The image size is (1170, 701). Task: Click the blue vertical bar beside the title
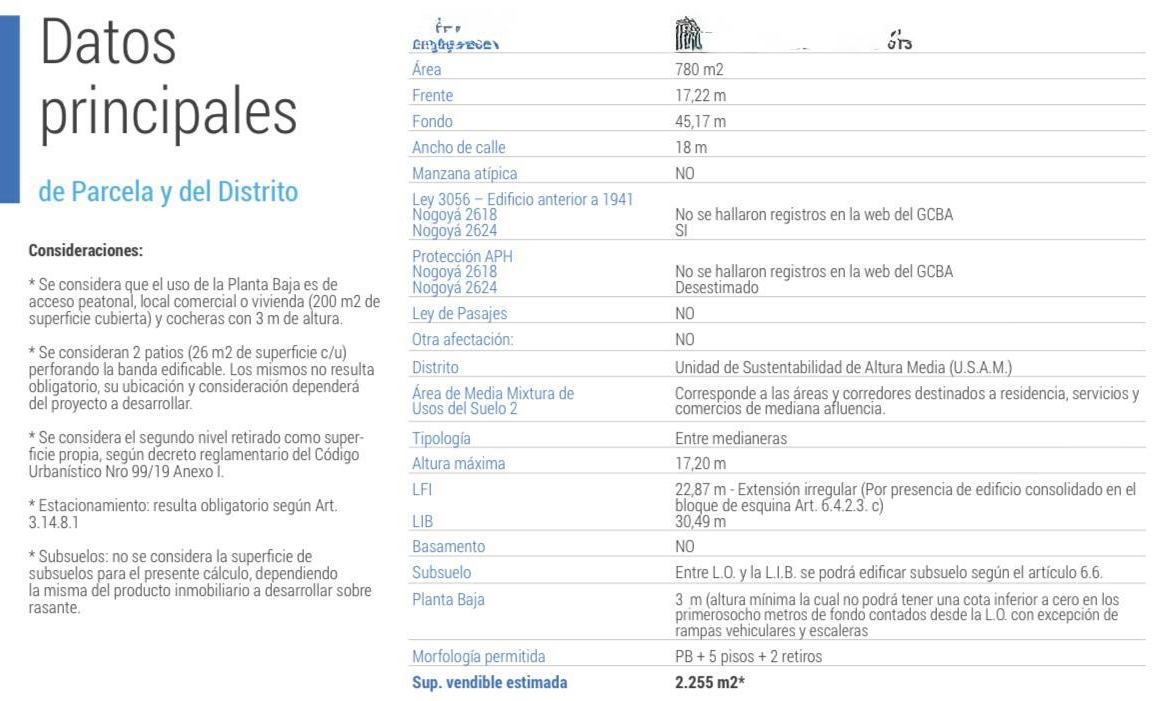click(x=10, y=109)
